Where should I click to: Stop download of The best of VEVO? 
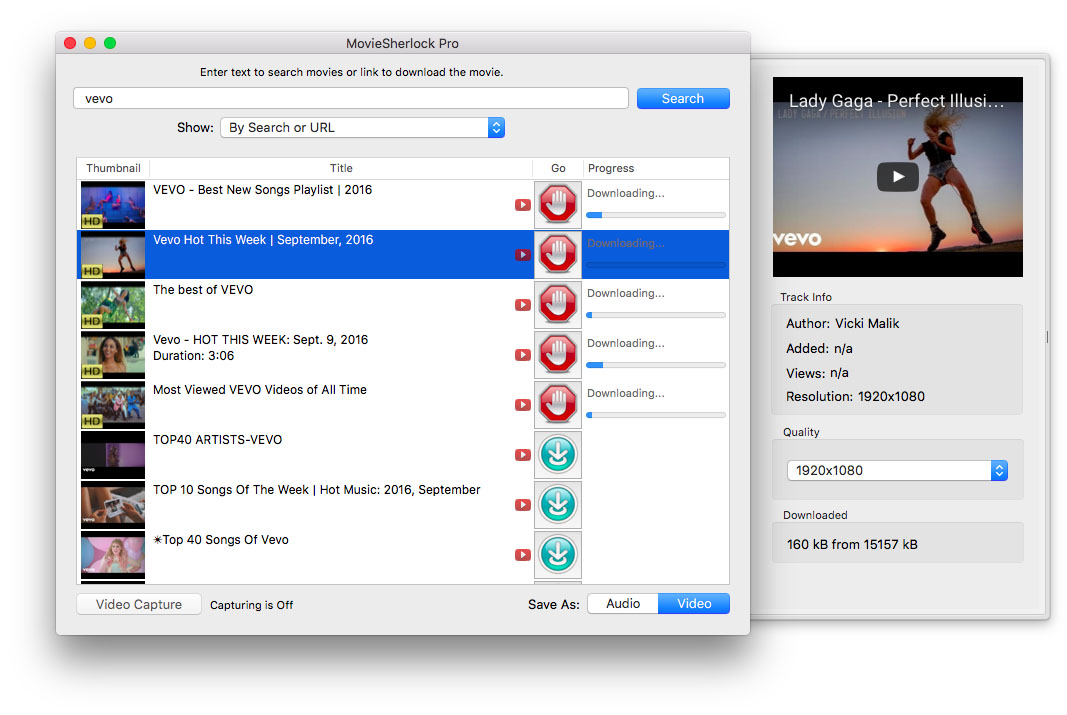point(558,304)
